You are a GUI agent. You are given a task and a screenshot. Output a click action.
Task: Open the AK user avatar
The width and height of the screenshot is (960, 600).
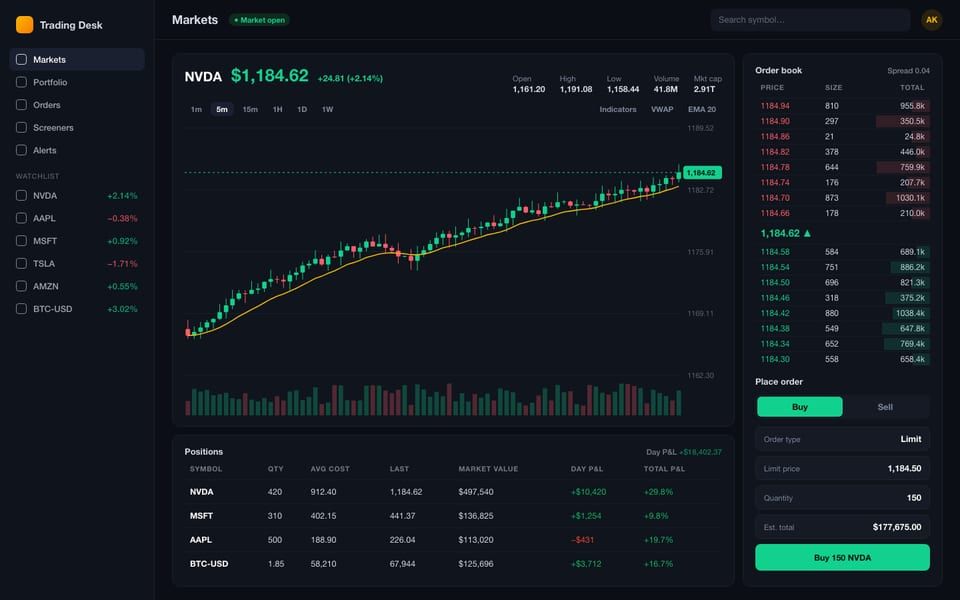tap(931, 20)
